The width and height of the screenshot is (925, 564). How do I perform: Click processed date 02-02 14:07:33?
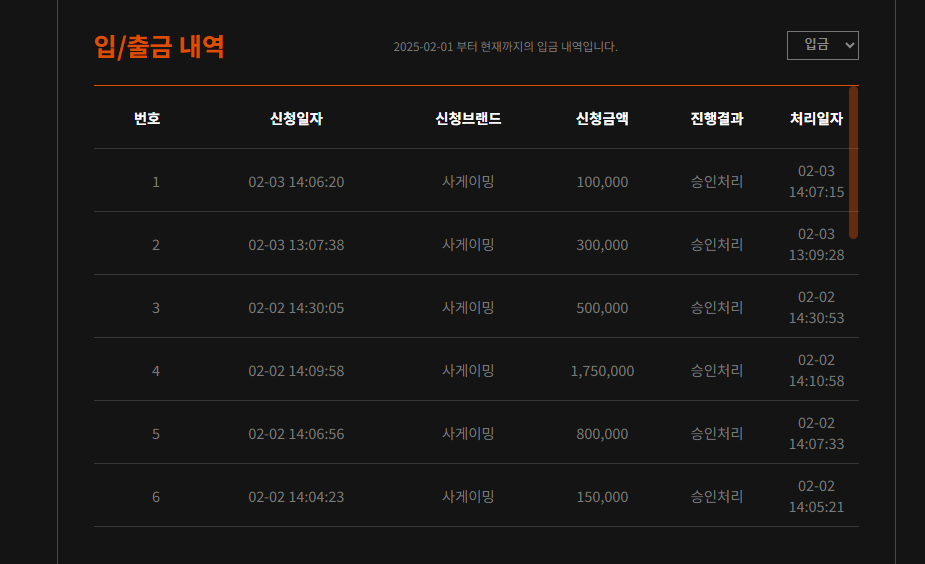816,434
